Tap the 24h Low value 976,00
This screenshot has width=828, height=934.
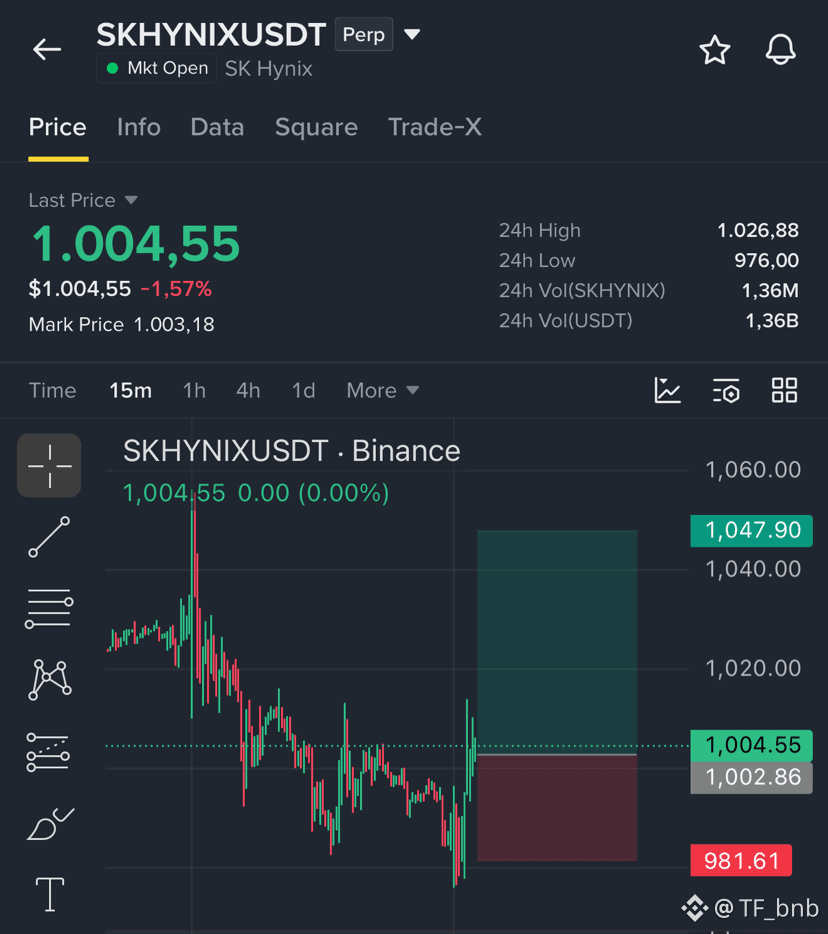click(x=766, y=261)
